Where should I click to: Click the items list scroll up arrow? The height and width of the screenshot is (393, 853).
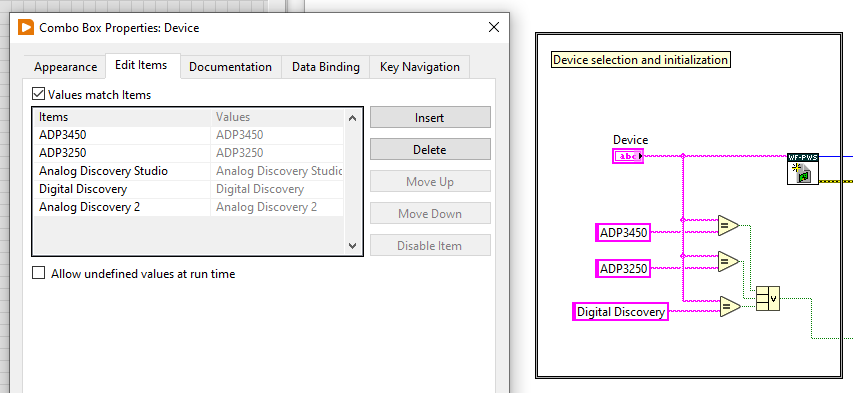pos(352,118)
